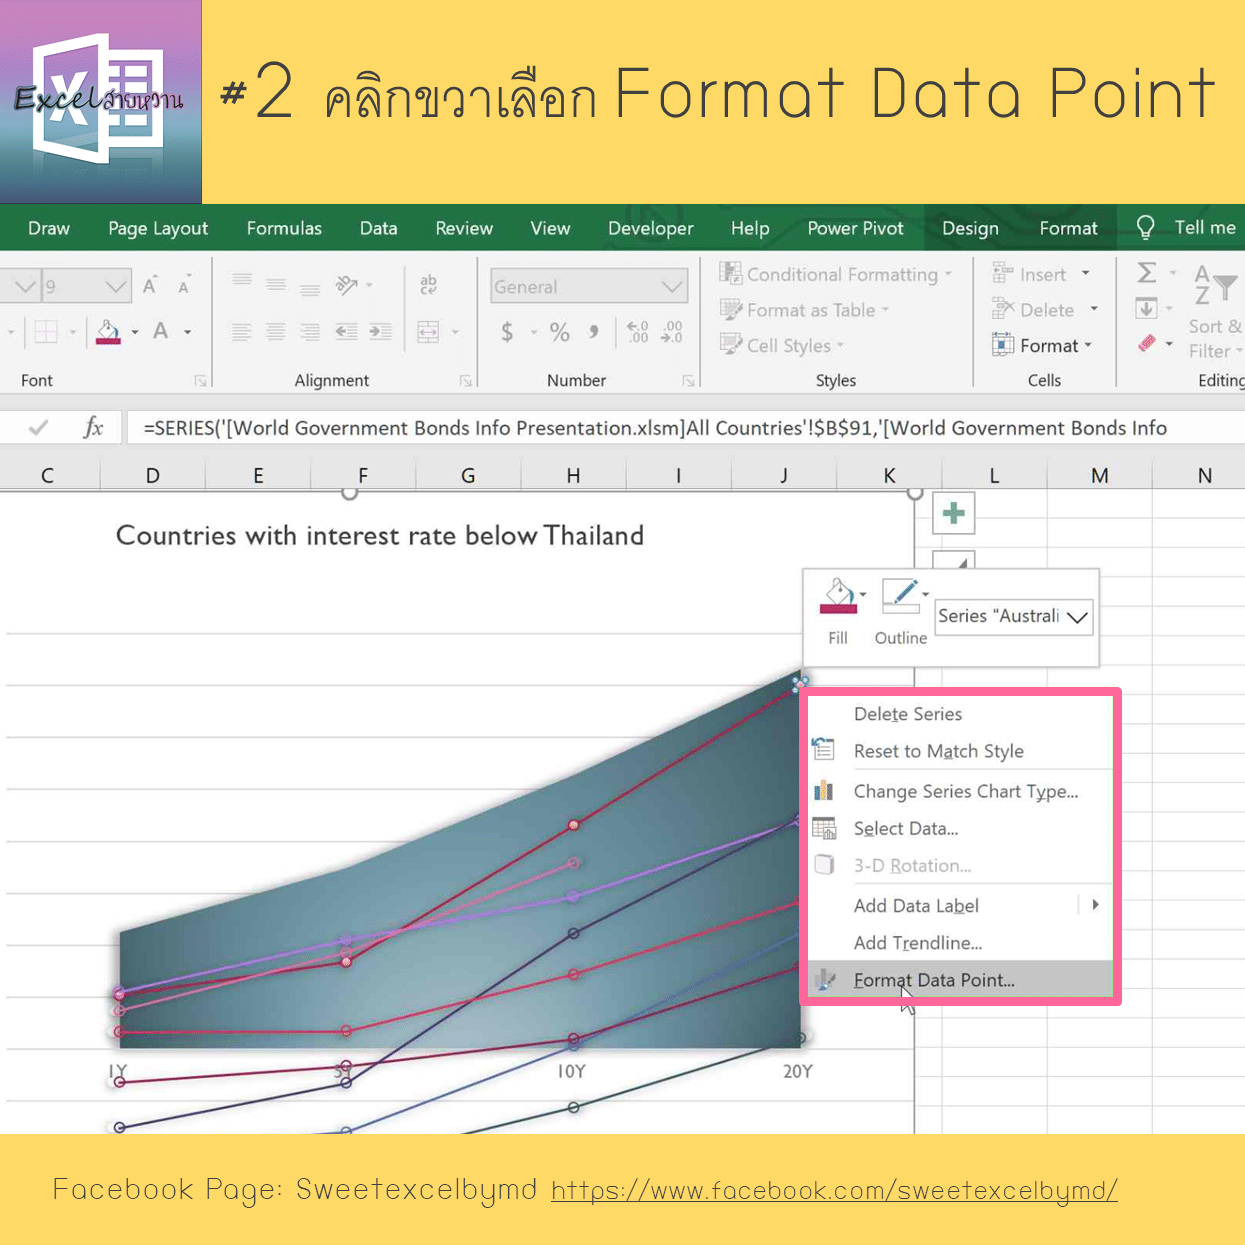1245x1245 pixels.
Task: Click the Chart Elements plus button
Action: point(953,513)
